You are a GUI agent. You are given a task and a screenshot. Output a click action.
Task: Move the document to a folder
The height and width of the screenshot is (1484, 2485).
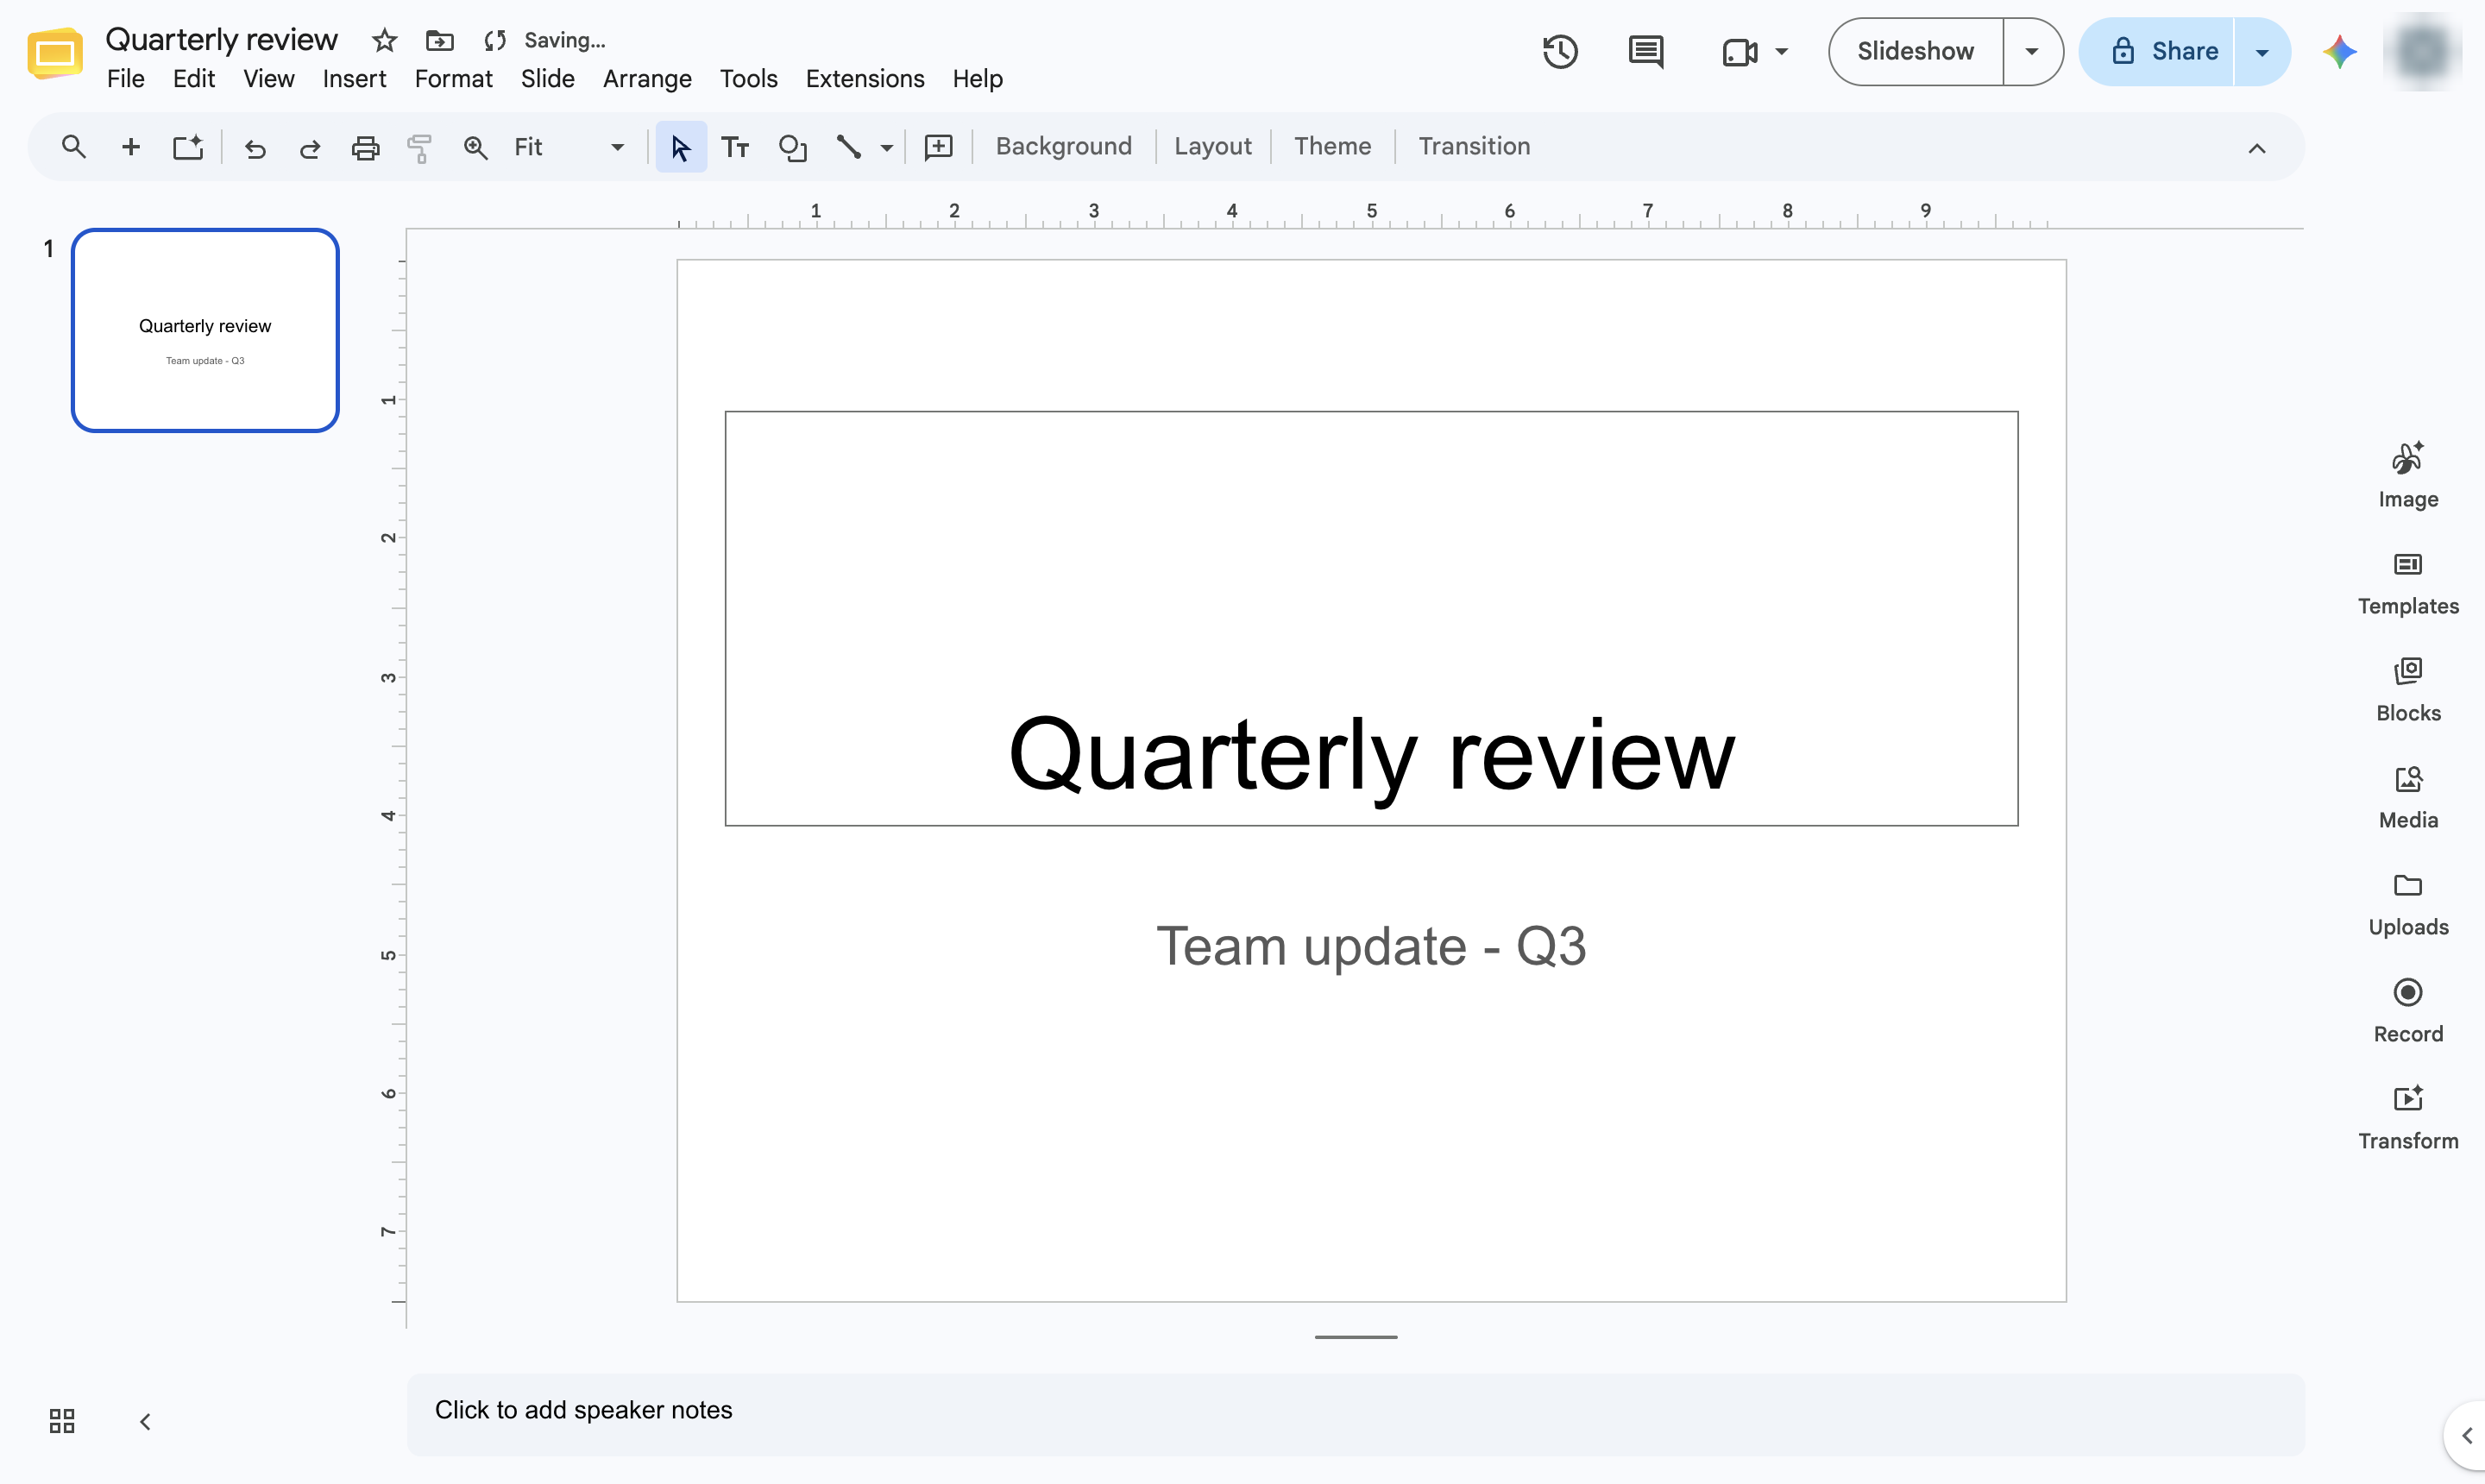(440, 40)
